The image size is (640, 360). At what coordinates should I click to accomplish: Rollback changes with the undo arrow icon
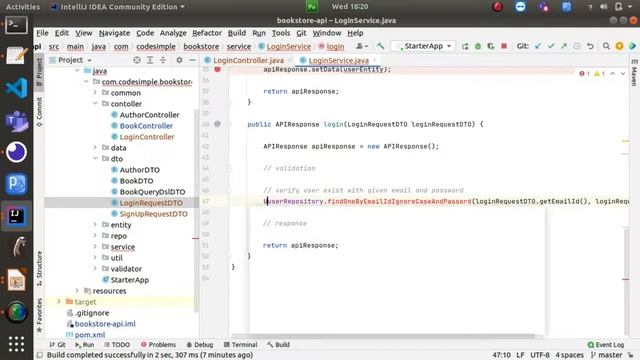pyautogui.click(x=590, y=46)
